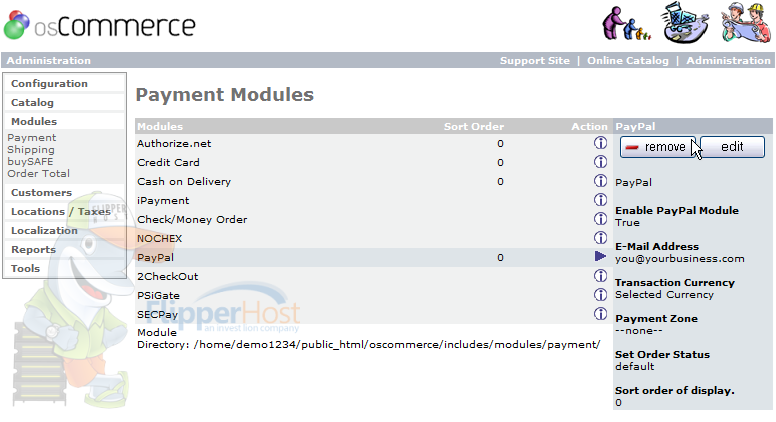This screenshot has height=422, width=776.
Task: Select Order Total under Modules
Action: (39, 174)
